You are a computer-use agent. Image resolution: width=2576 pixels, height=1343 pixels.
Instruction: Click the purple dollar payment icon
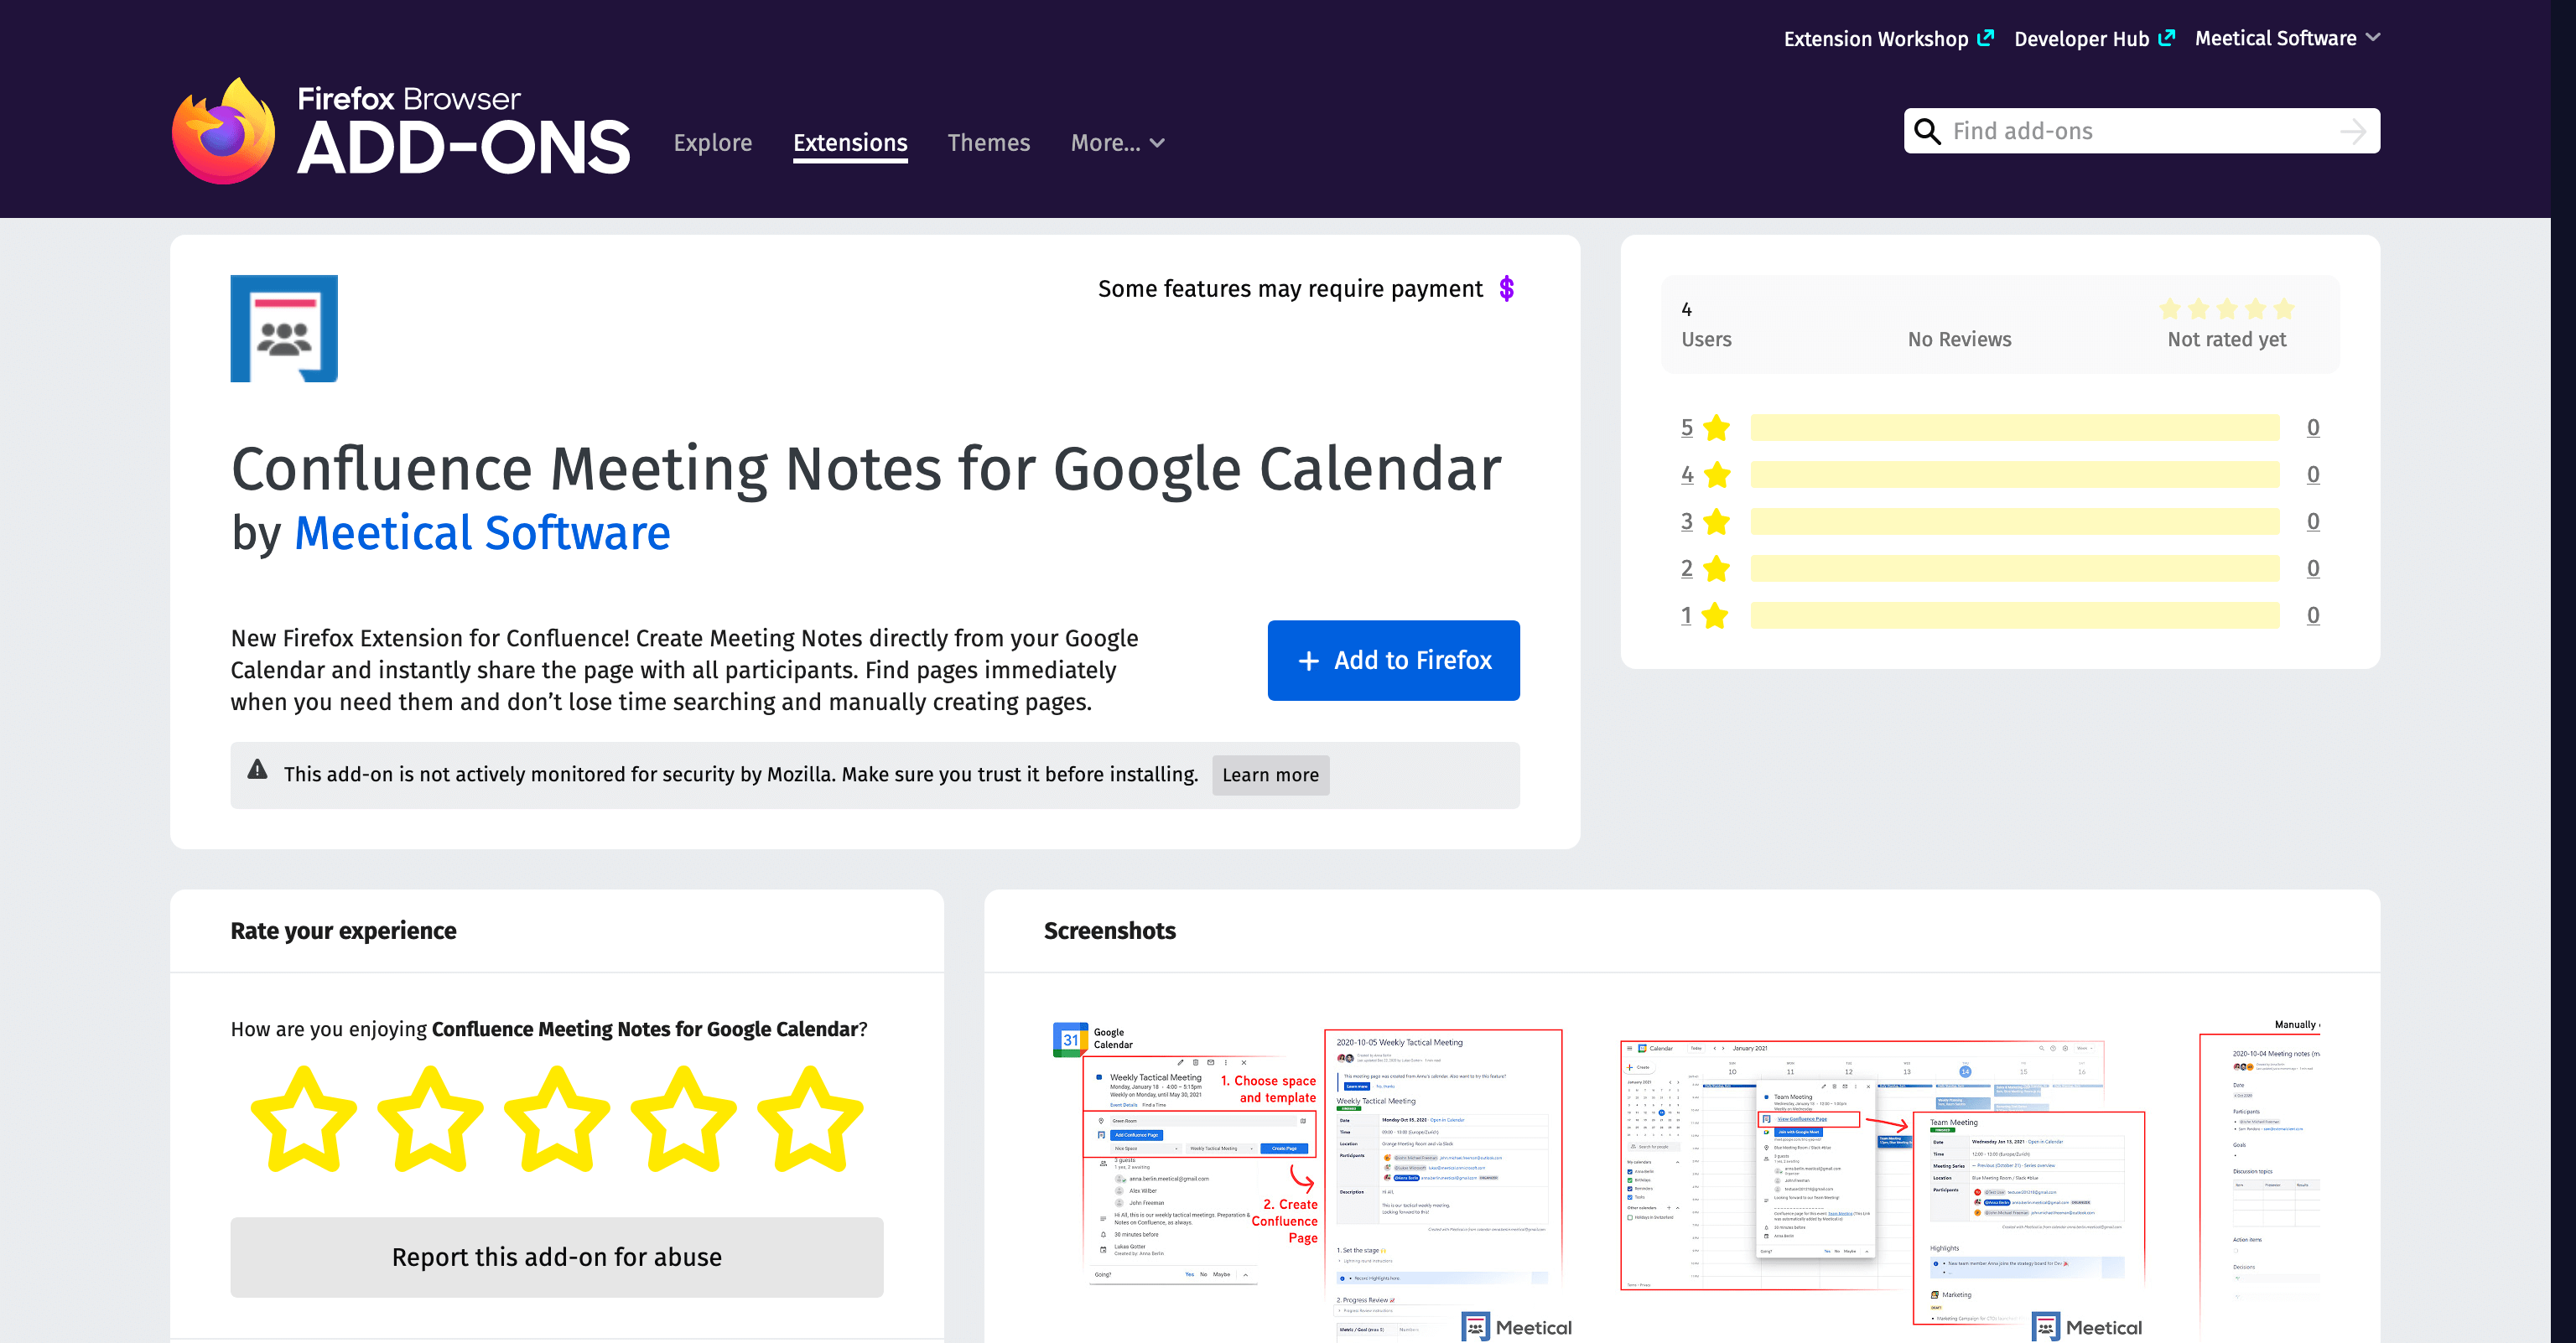(x=1506, y=289)
